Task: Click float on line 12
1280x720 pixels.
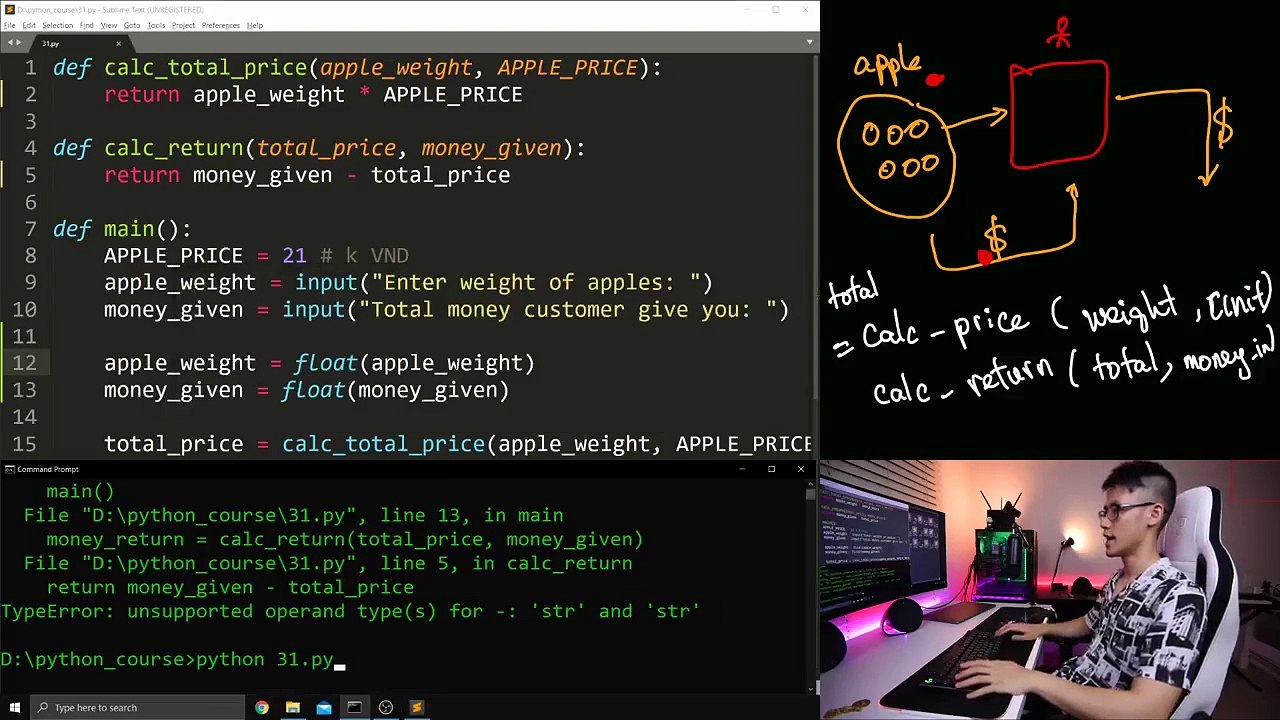Action: tap(326, 363)
